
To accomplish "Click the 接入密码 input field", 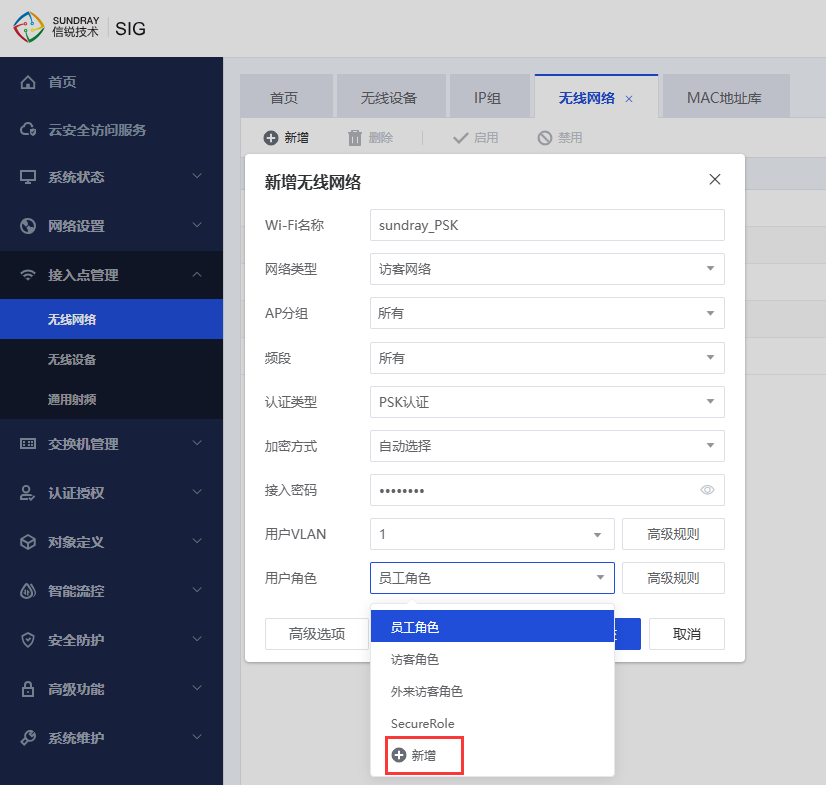I will 547,490.
